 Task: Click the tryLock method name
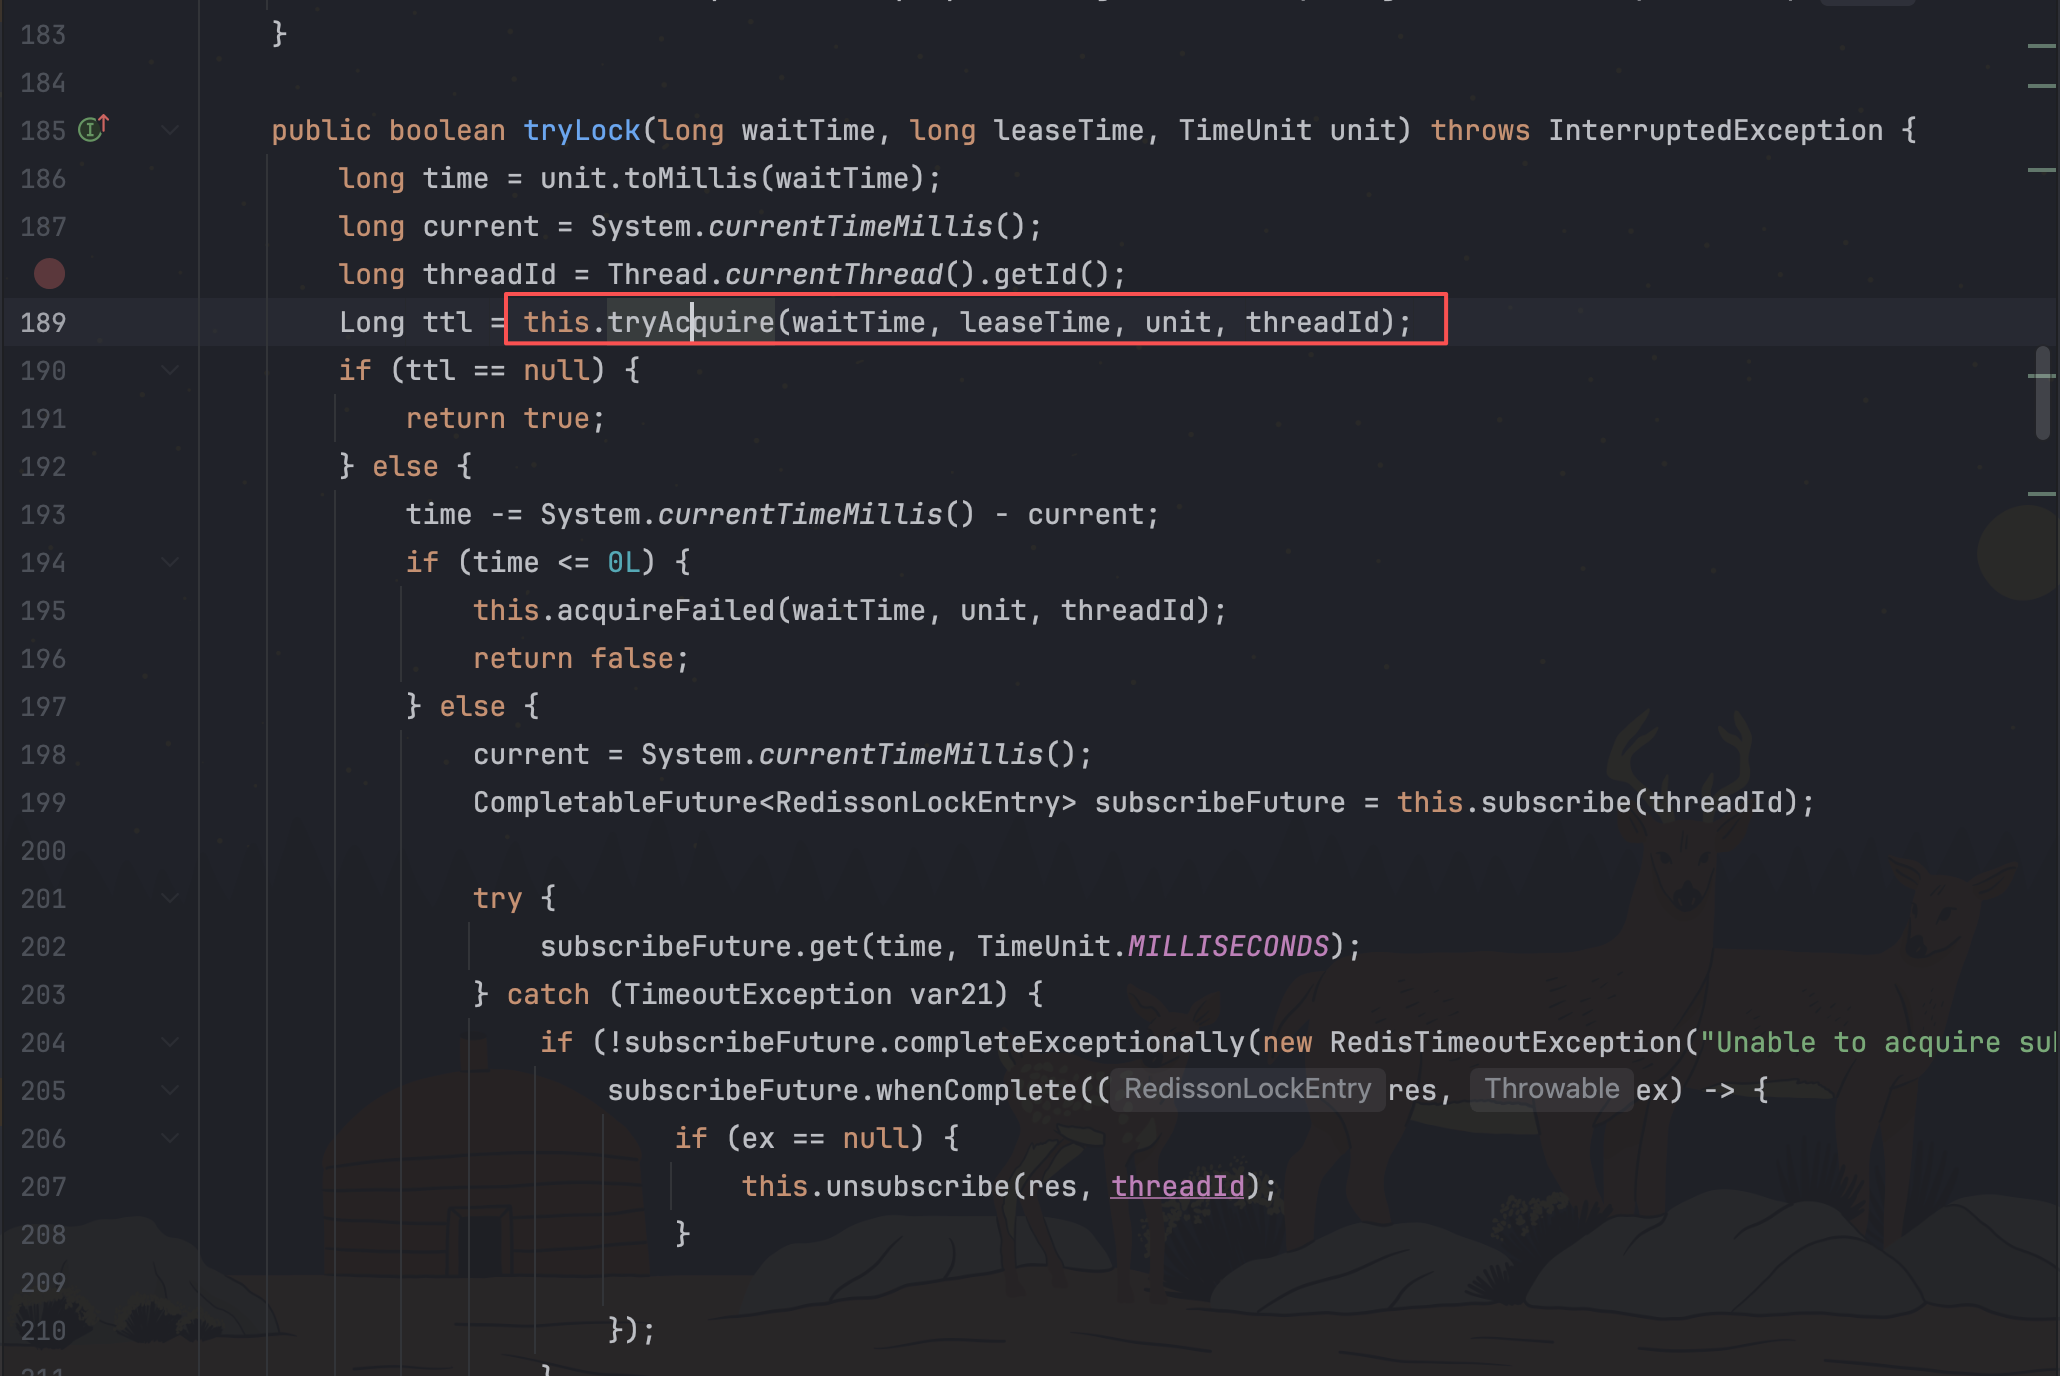pyautogui.click(x=581, y=130)
